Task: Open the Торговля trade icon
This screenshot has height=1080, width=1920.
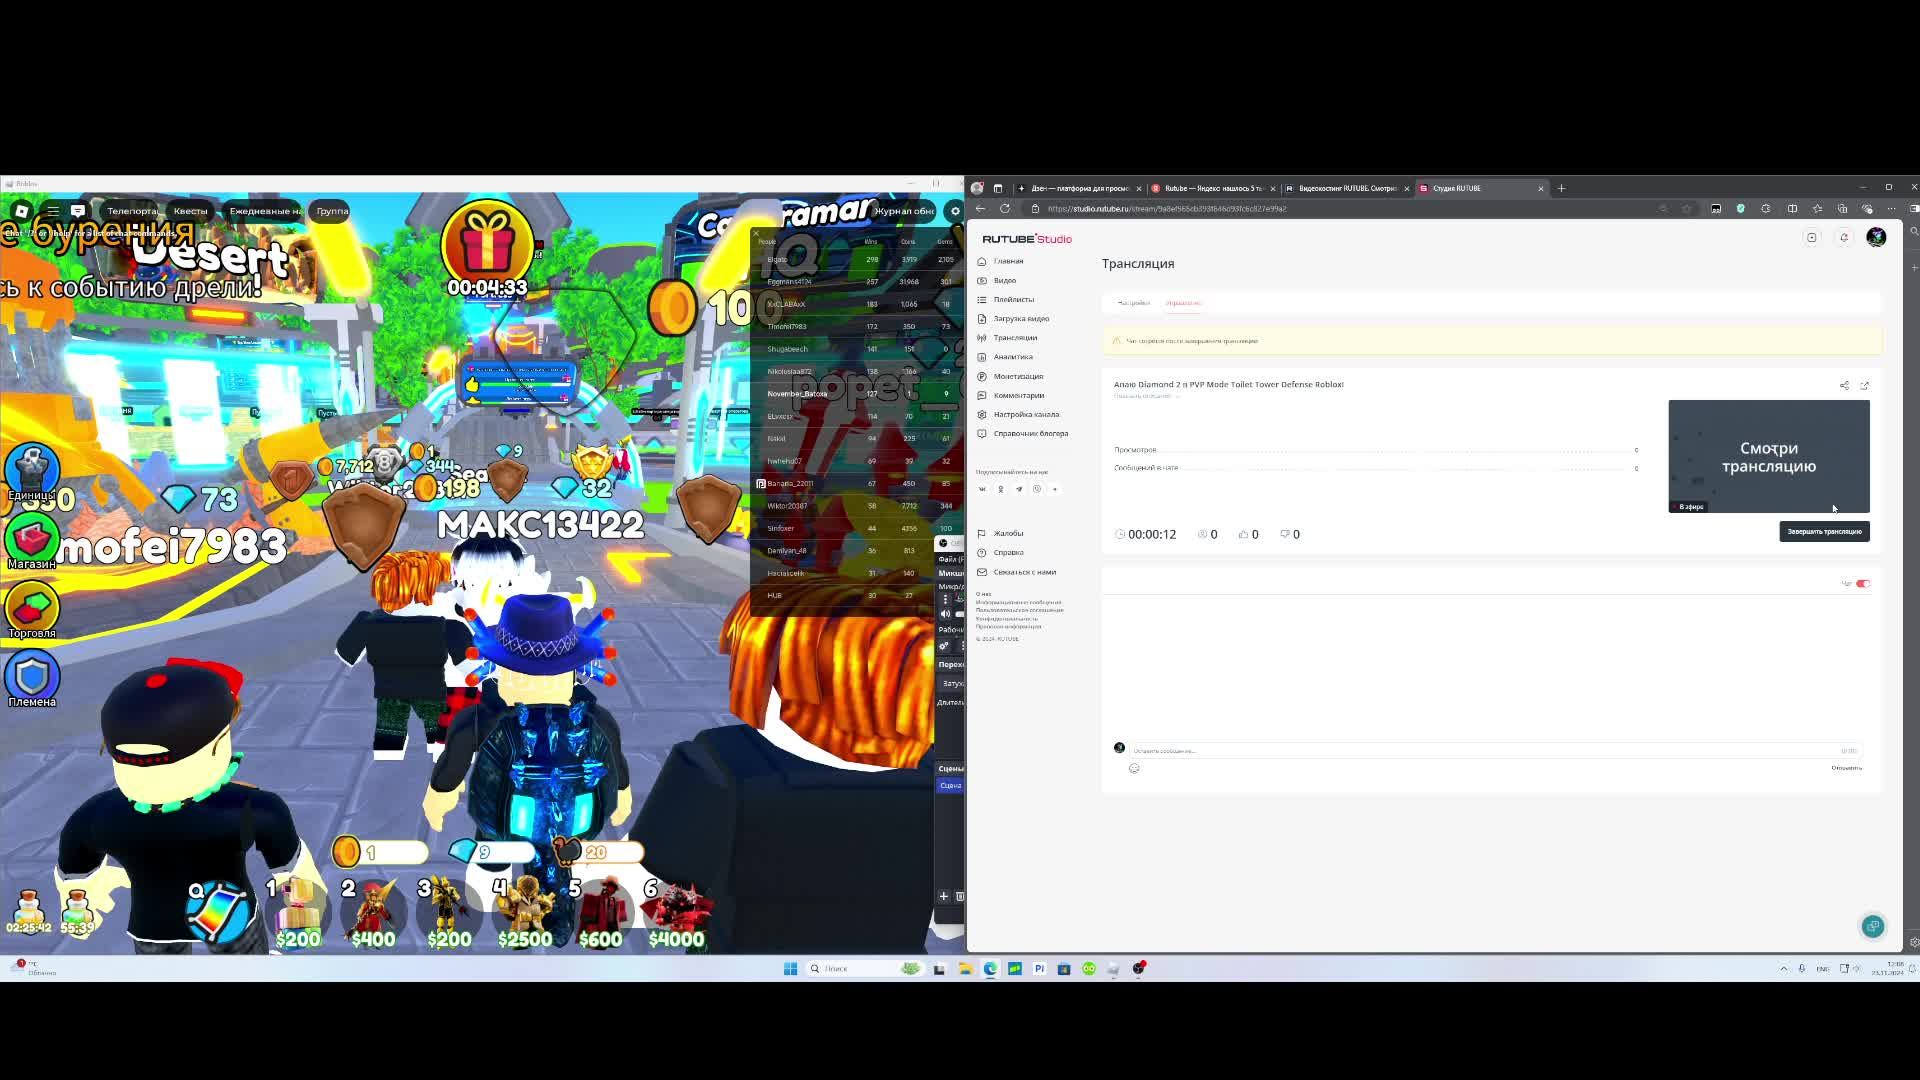Action: point(32,610)
